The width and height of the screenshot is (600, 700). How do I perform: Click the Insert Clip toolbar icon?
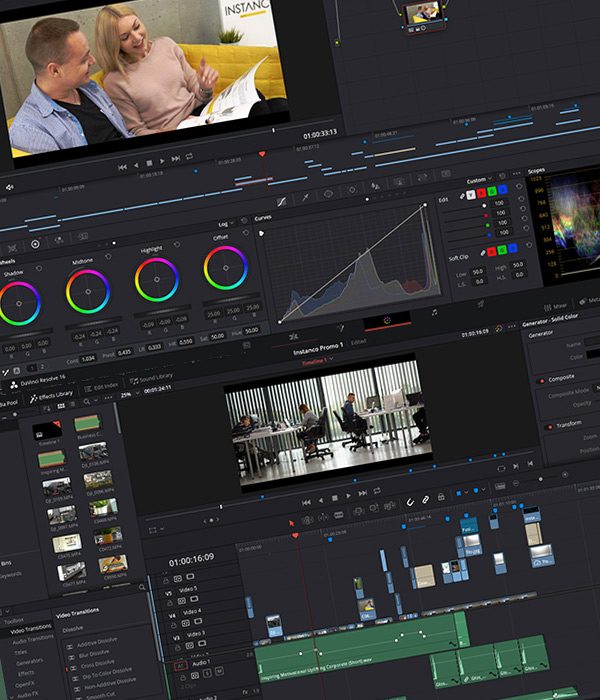(359, 511)
